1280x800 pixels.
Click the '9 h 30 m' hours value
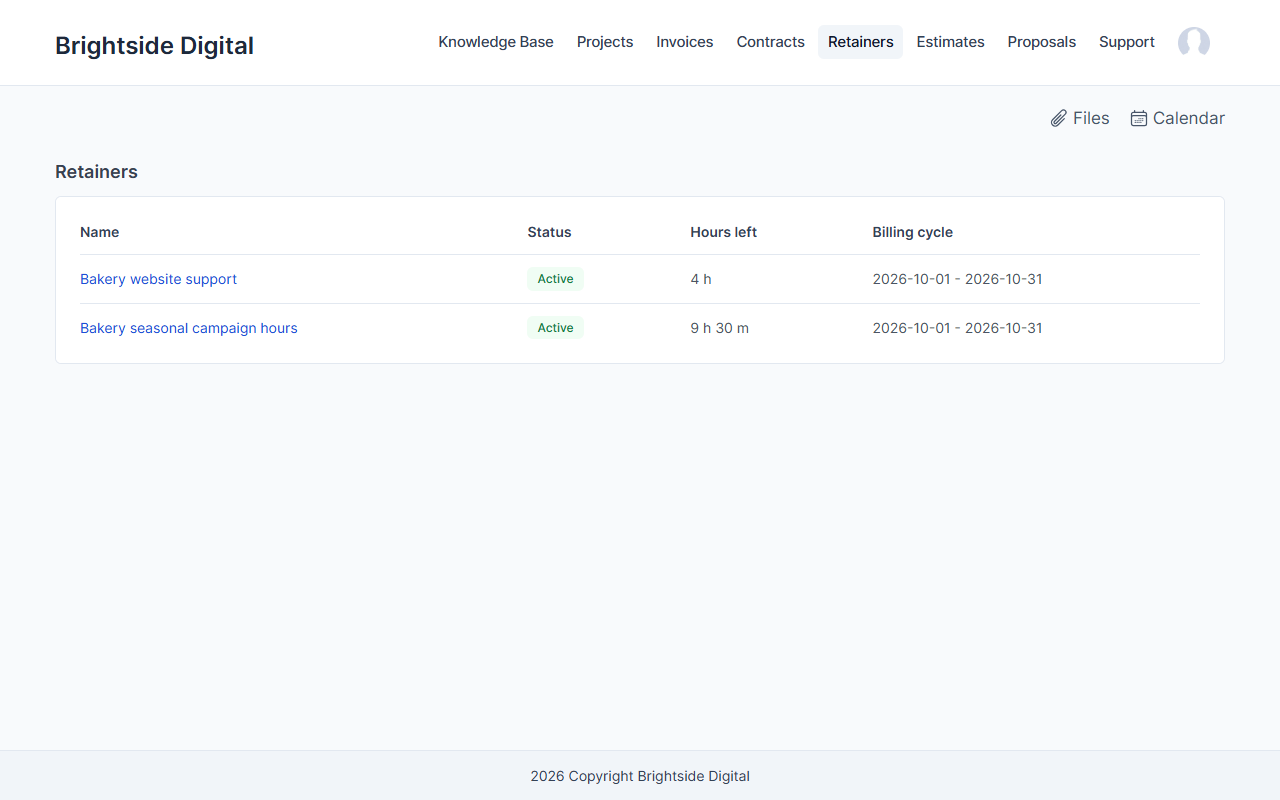coord(719,328)
